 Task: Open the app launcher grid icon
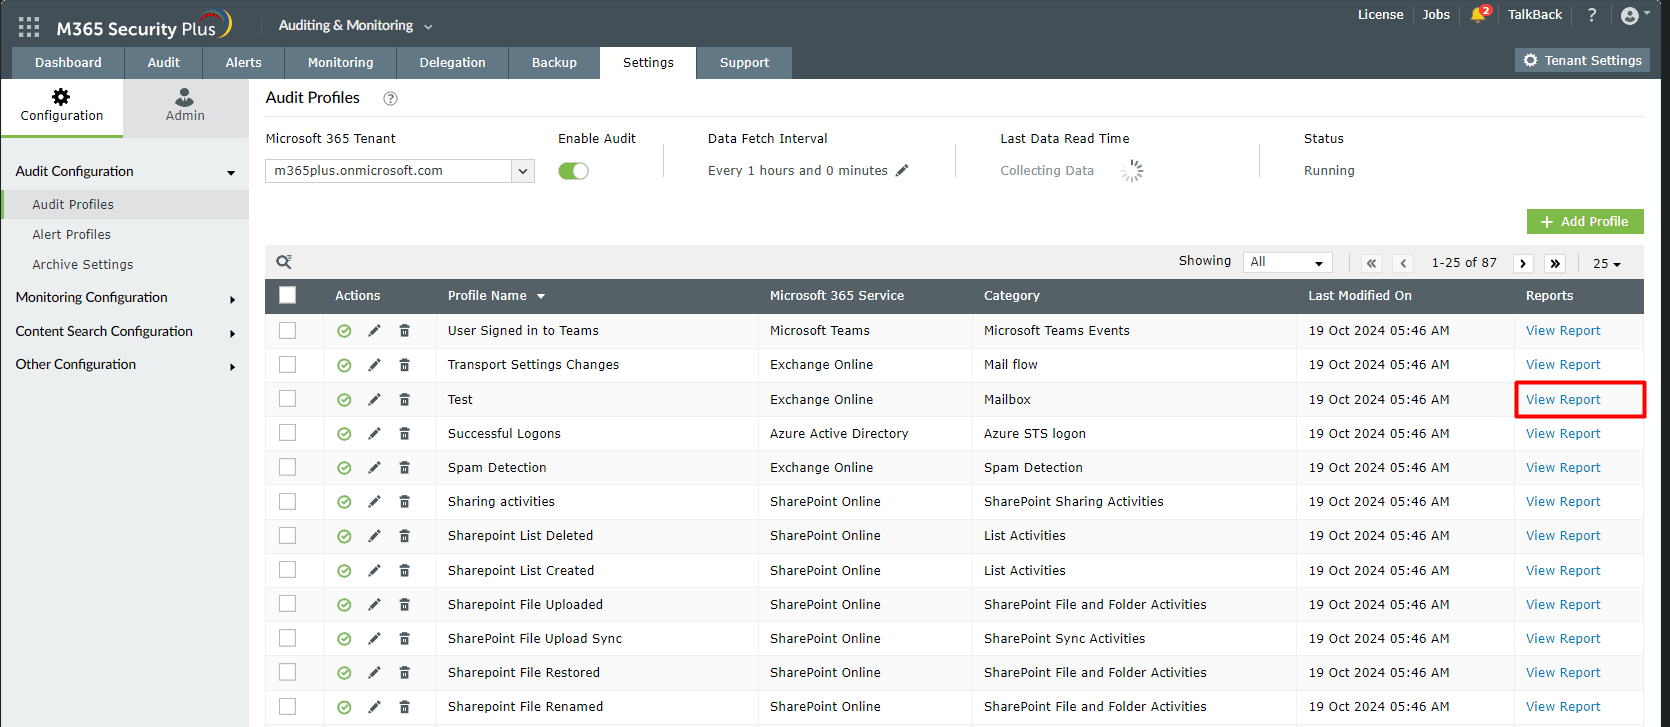(x=29, y=27)
